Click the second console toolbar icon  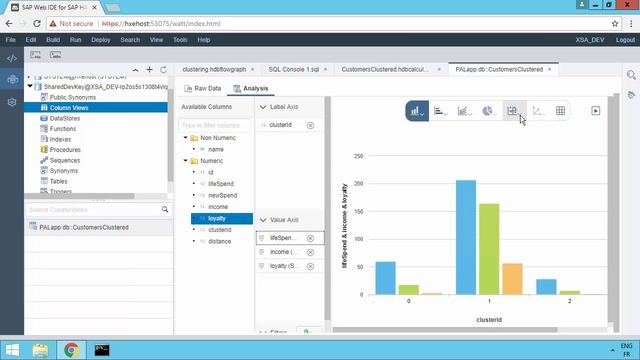pyautogui.click(x=56, y=55)
